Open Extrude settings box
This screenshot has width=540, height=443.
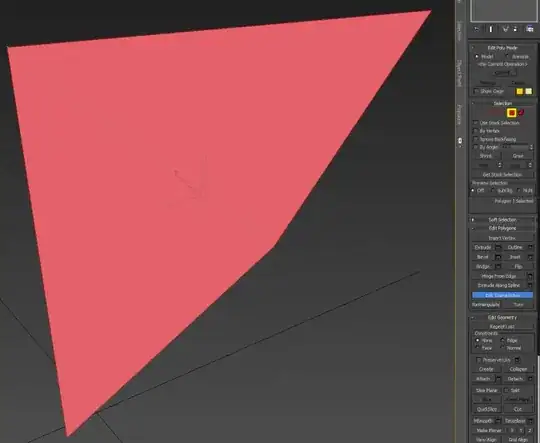[498, 247]
